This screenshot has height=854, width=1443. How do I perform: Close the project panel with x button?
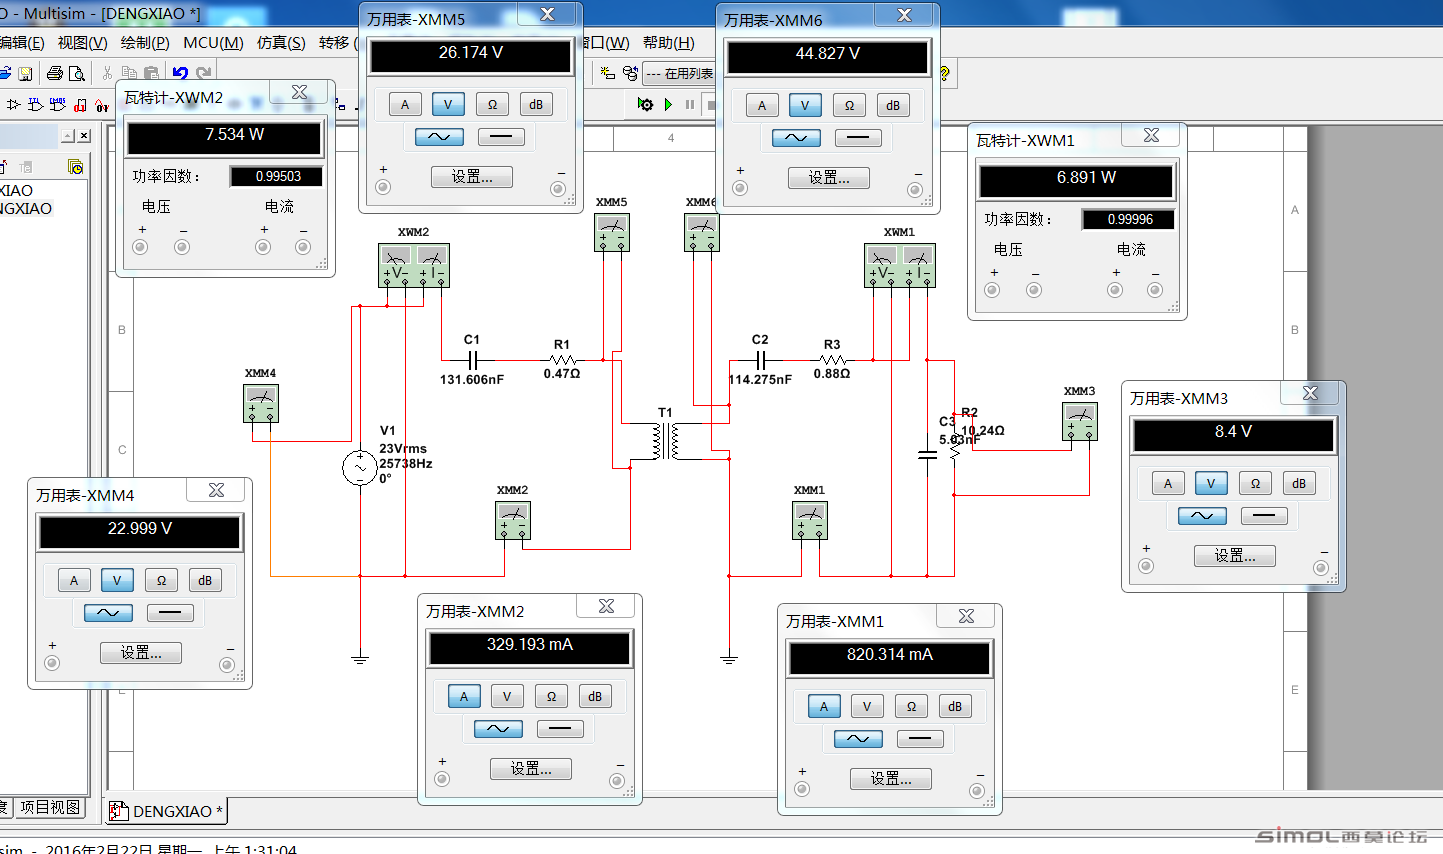(84, 135)
